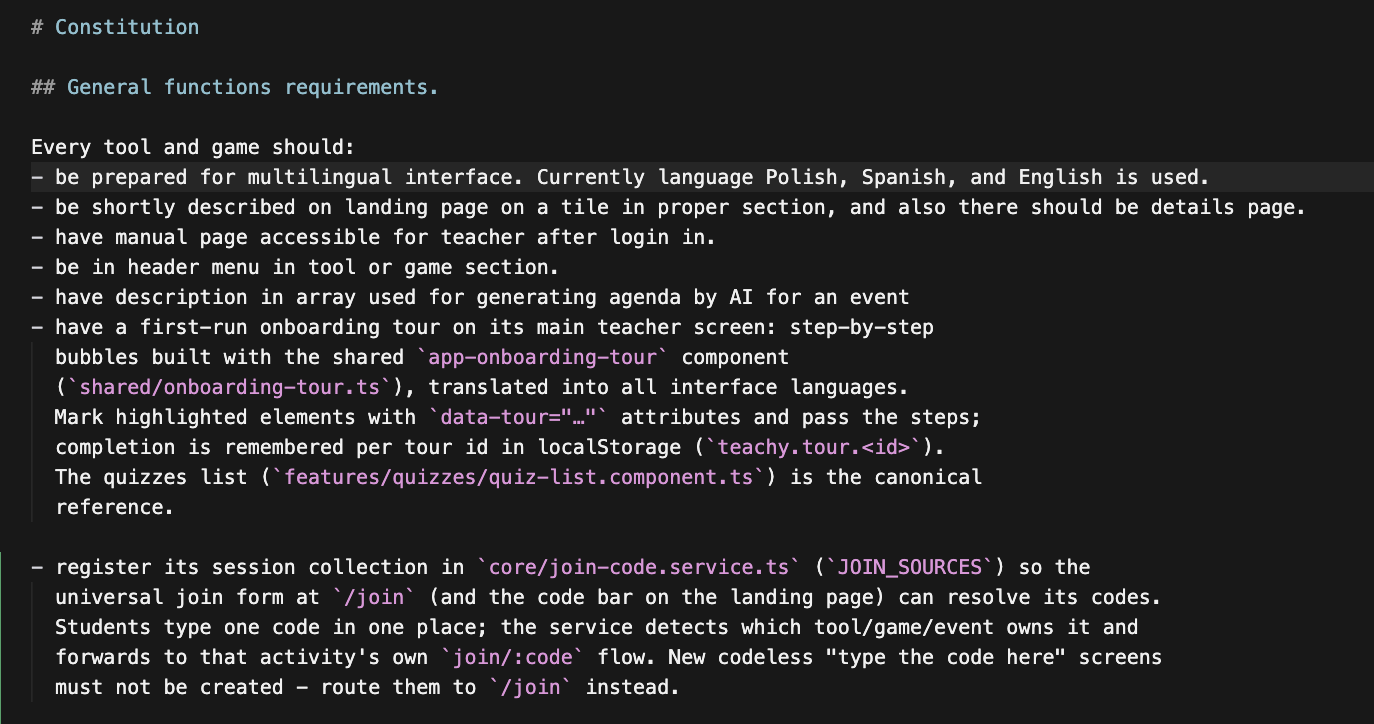The image size is (1374, 724).
Task: Click the line 'Every tool and game should:'
Action: (193, 147)
